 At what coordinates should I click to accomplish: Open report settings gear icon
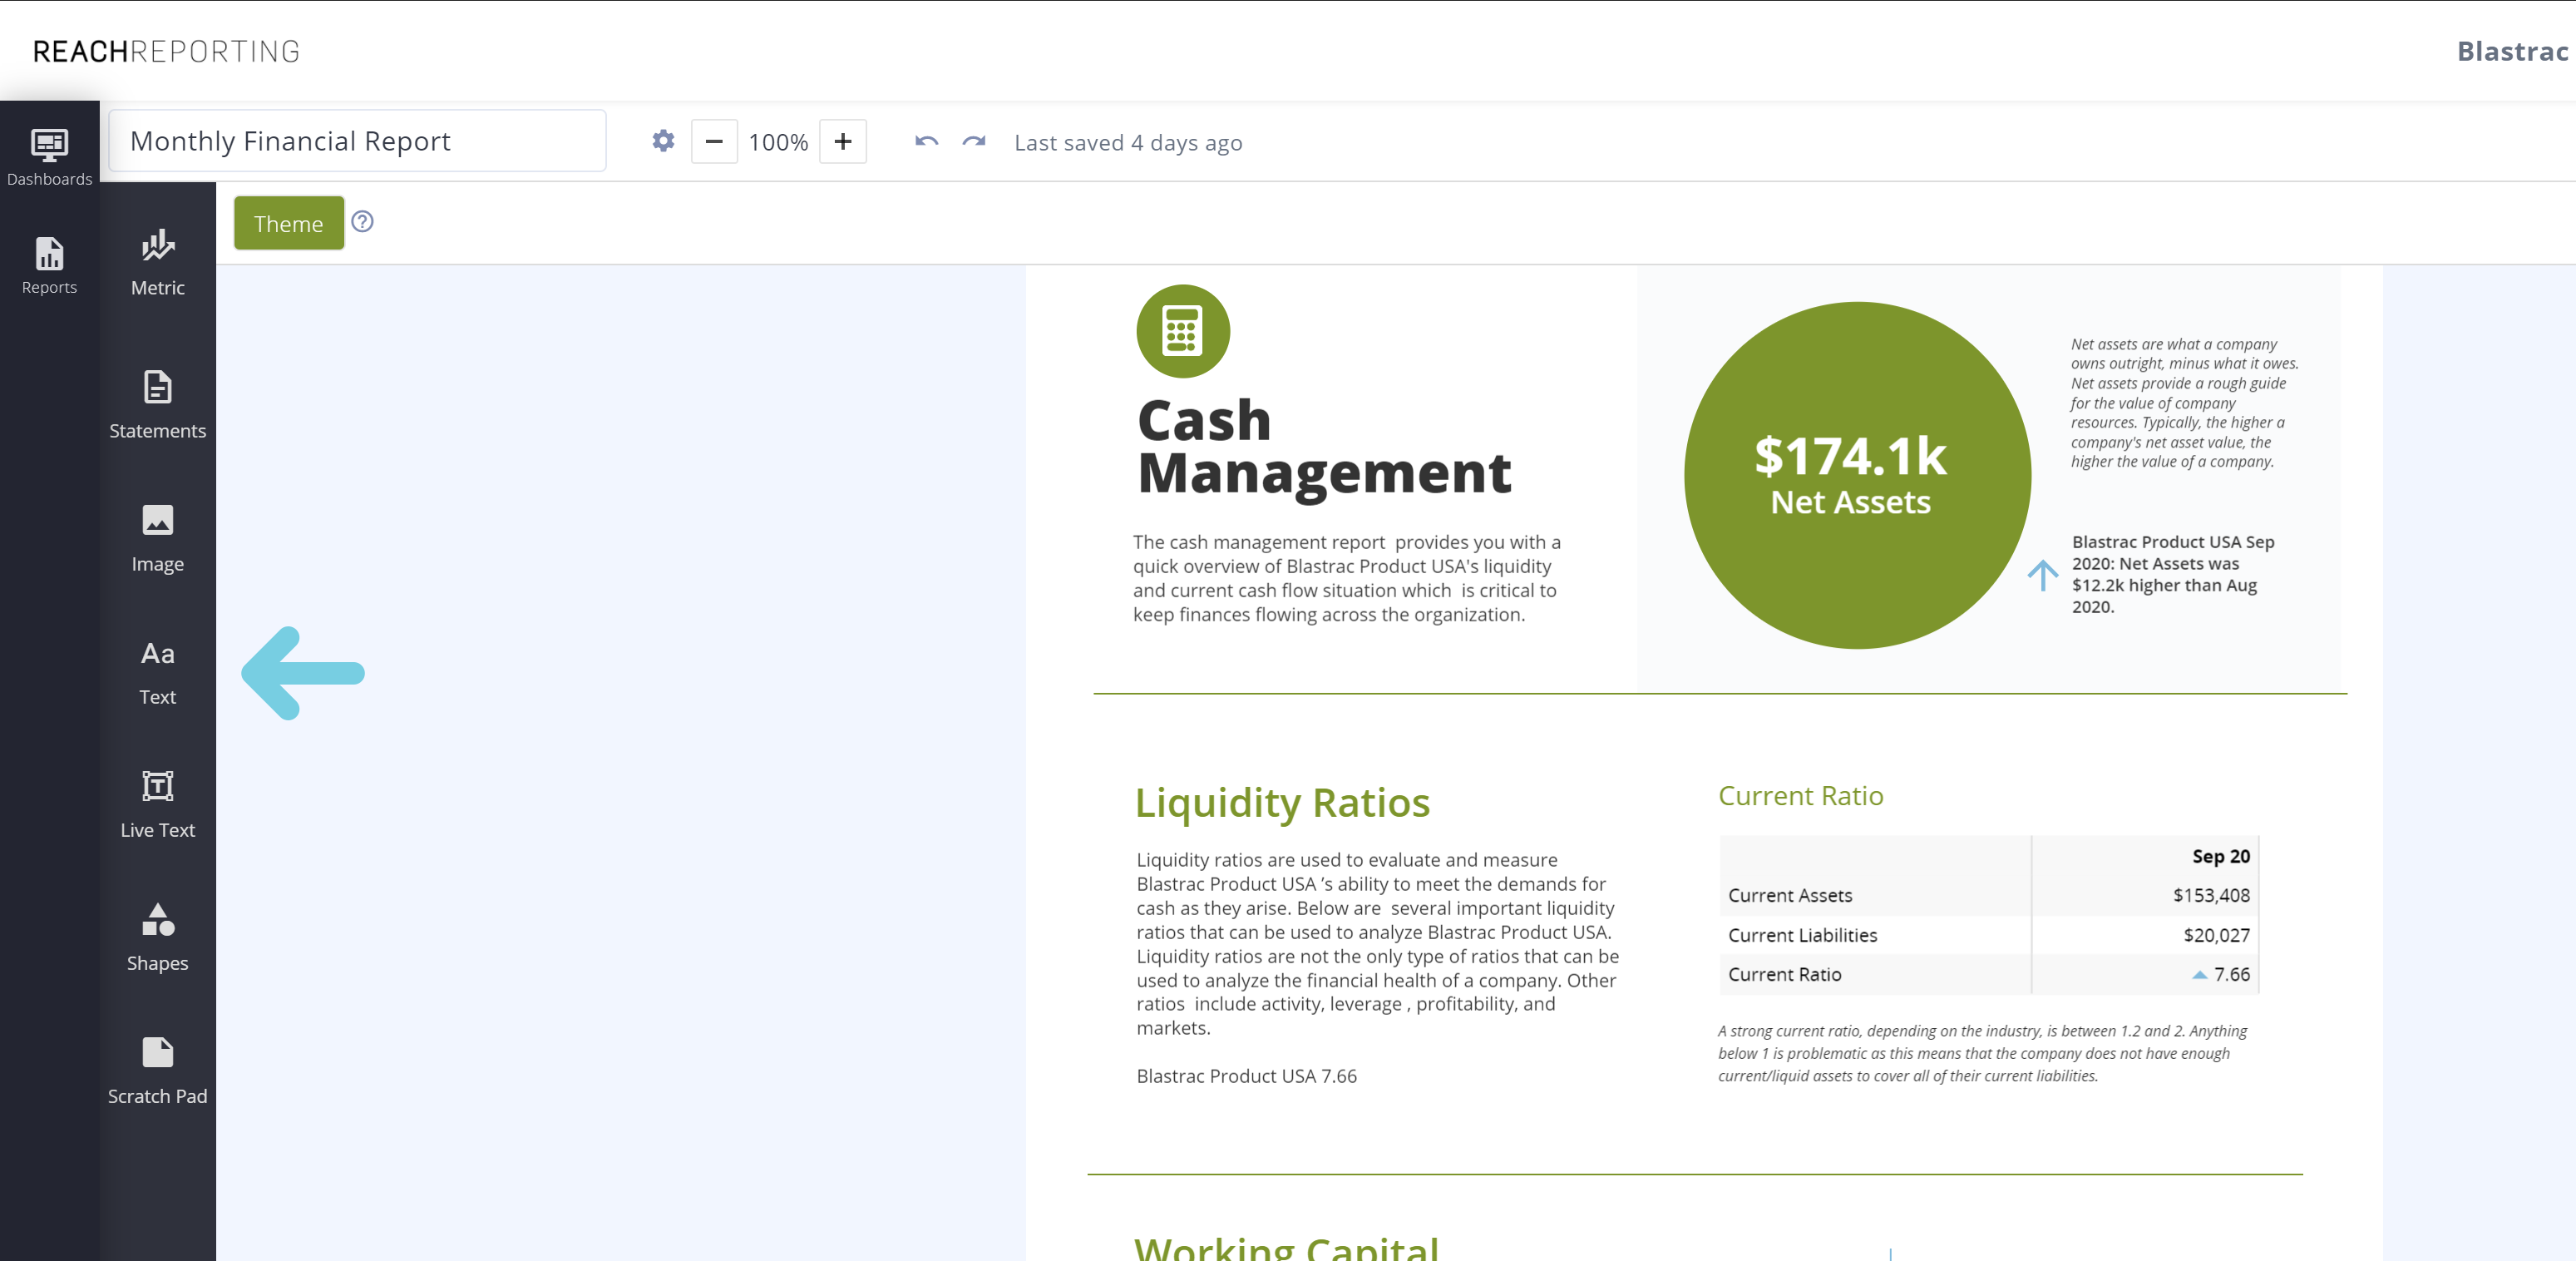pos(663,141)
